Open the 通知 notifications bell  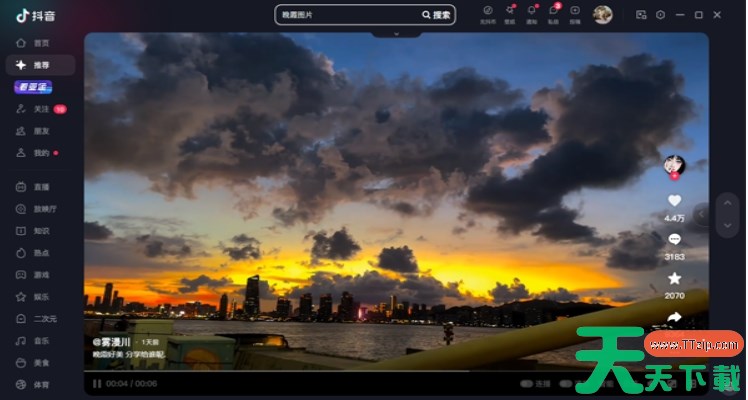pos(531,14)
